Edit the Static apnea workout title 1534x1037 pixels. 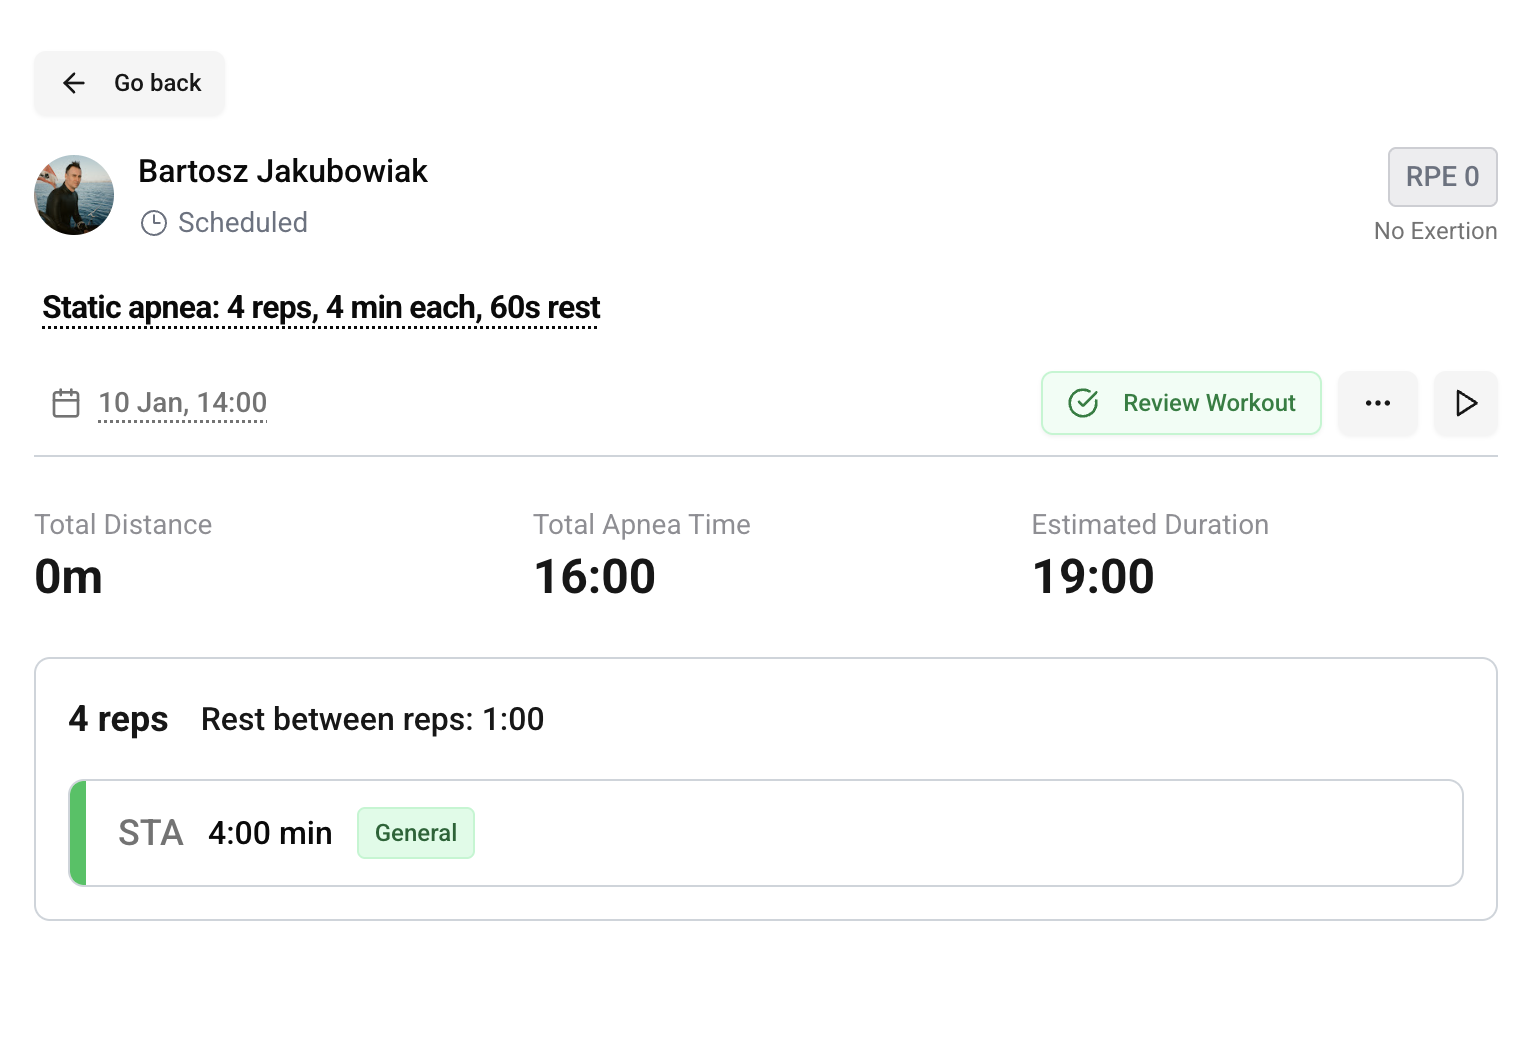click(x=321, y=308)
